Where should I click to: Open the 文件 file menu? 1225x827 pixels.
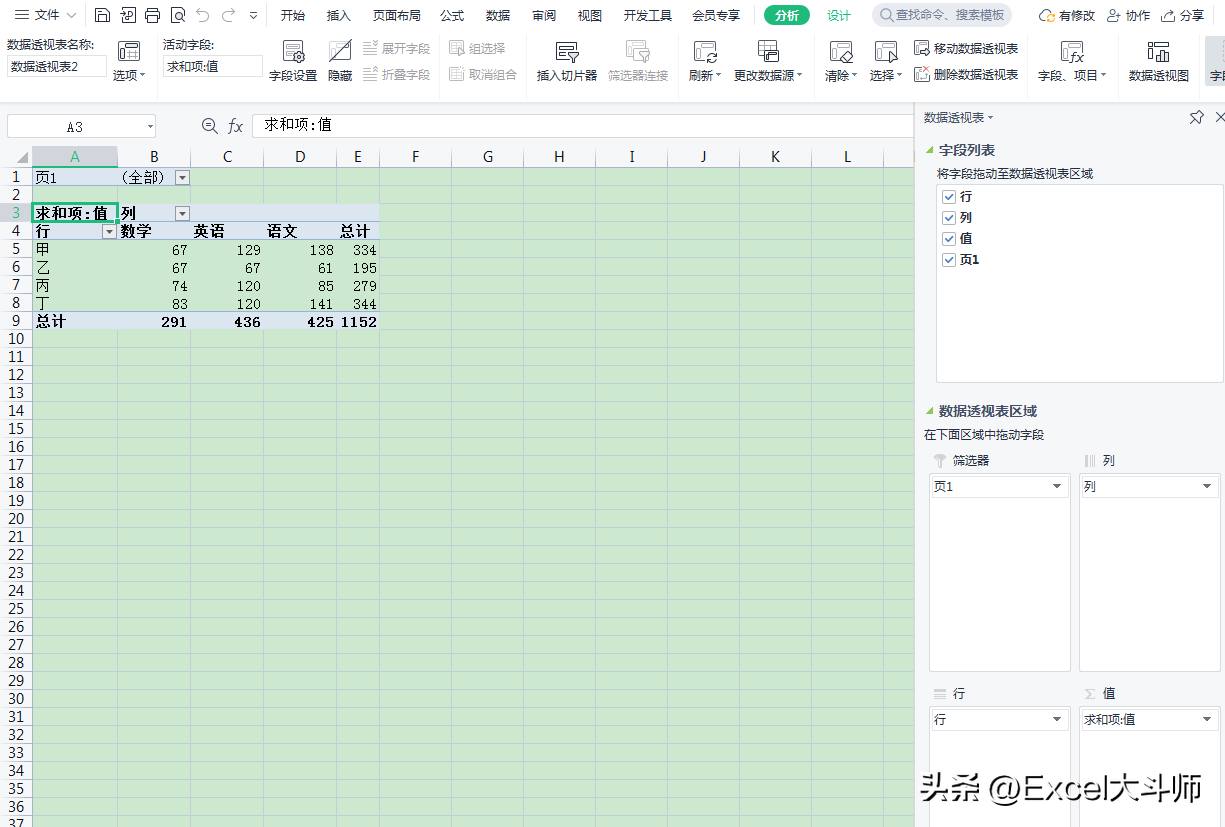[x=44, y=15]
